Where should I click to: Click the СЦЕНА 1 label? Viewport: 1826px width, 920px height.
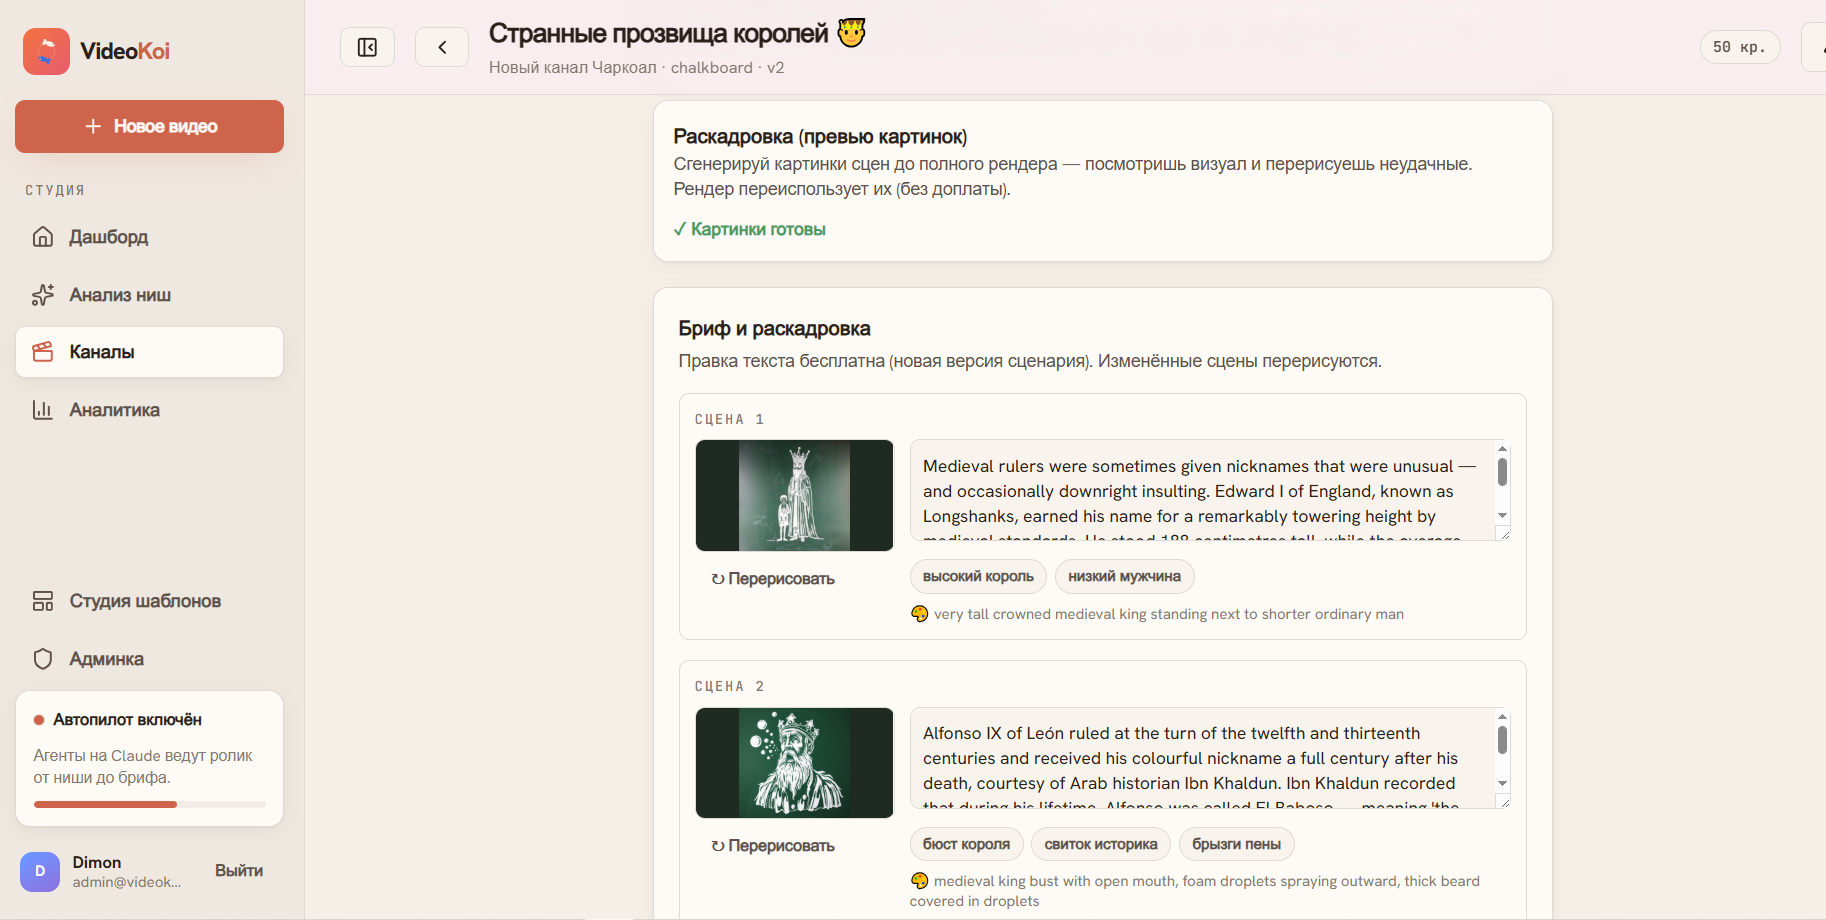pos(730,420)
